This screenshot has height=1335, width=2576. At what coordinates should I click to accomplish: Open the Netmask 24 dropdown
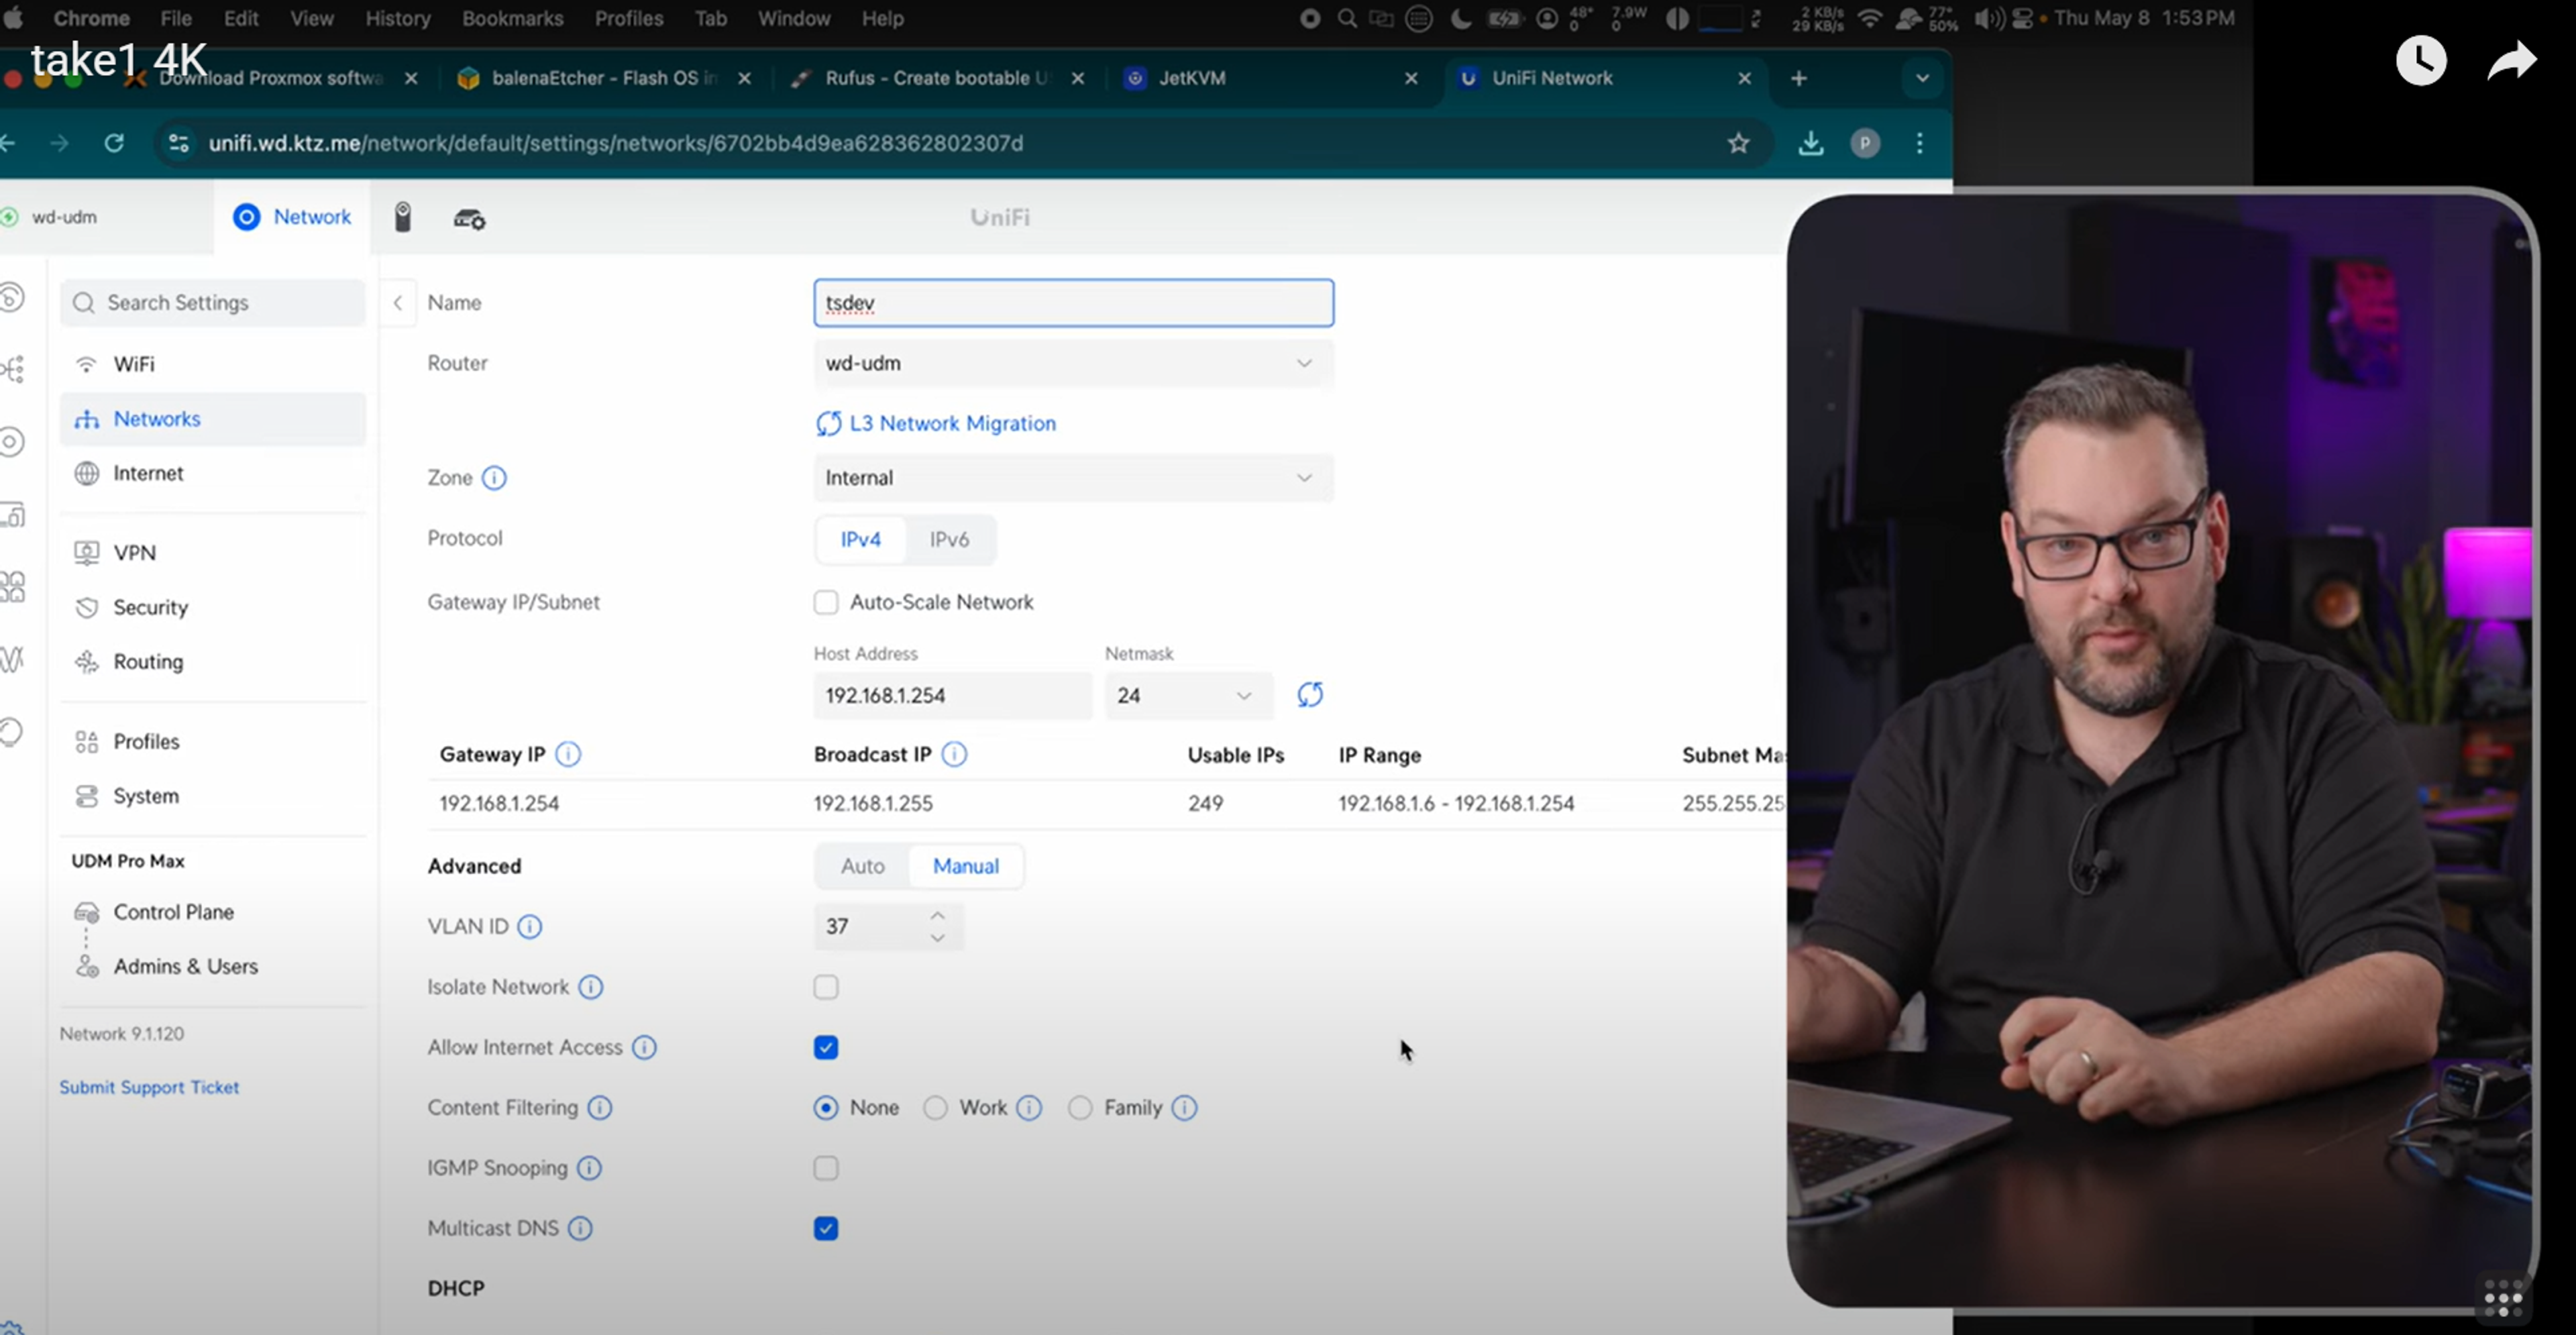[x=1187, y=696]
